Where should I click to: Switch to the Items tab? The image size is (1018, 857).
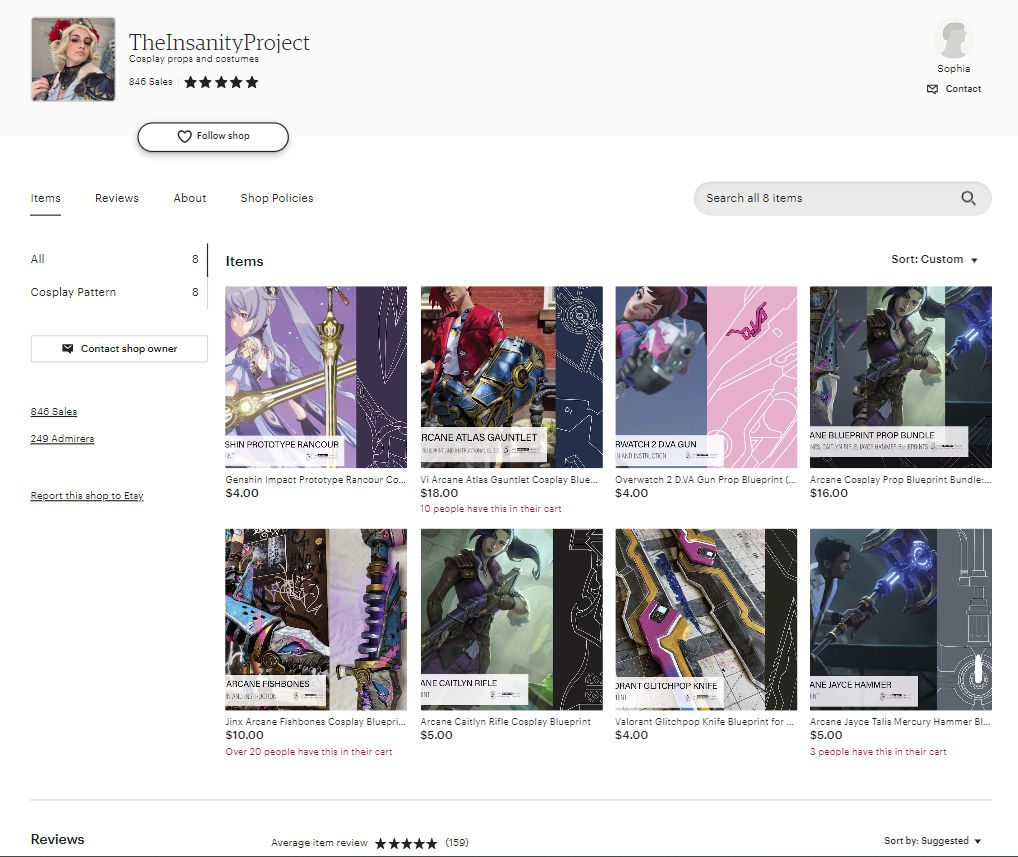click(45, 198)
